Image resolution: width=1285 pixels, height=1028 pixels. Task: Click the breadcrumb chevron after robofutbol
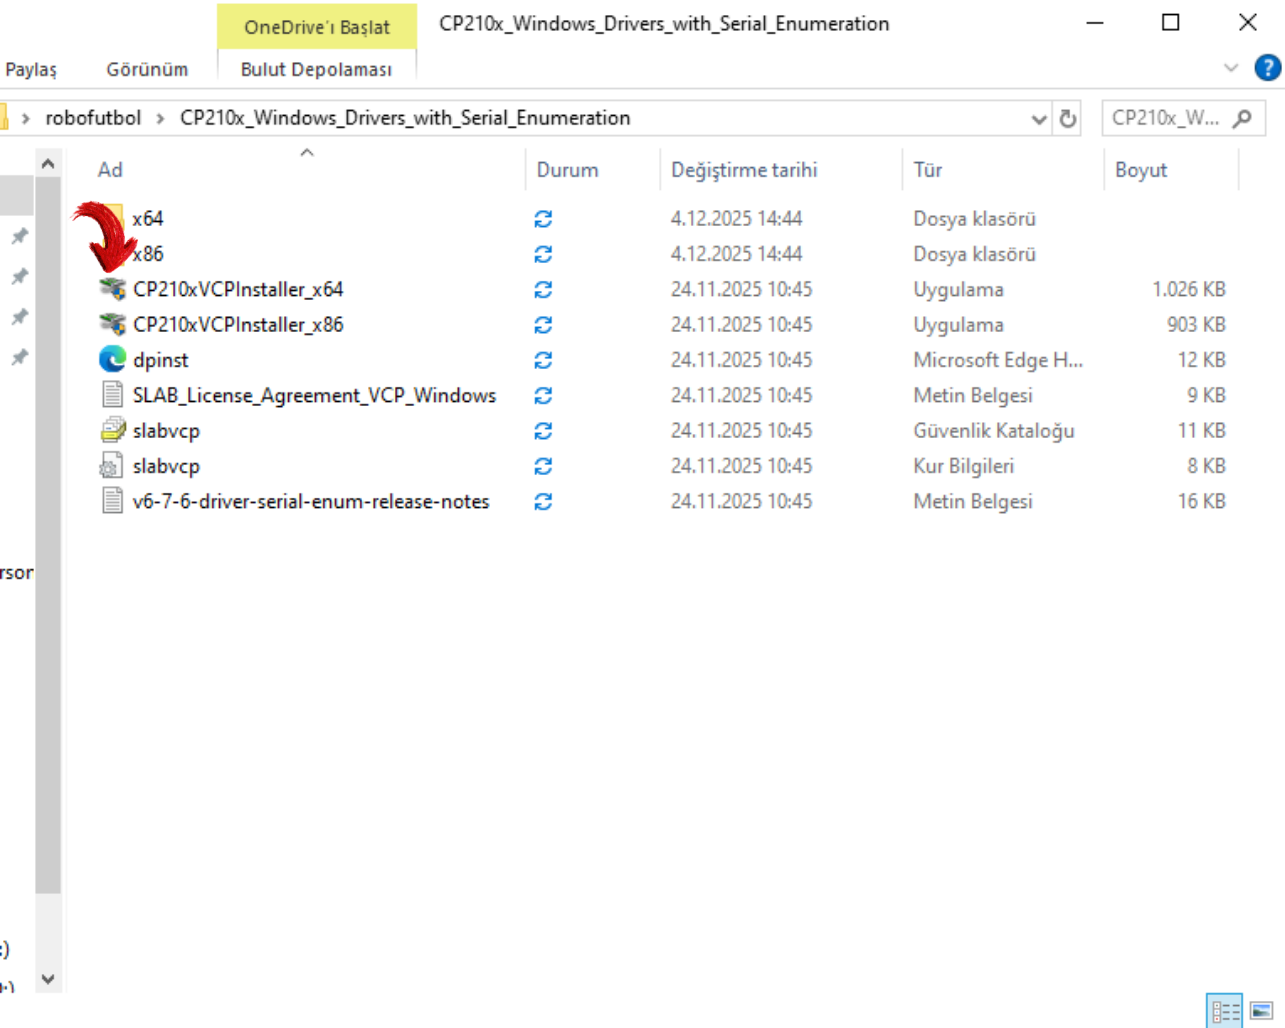(160, 119)
